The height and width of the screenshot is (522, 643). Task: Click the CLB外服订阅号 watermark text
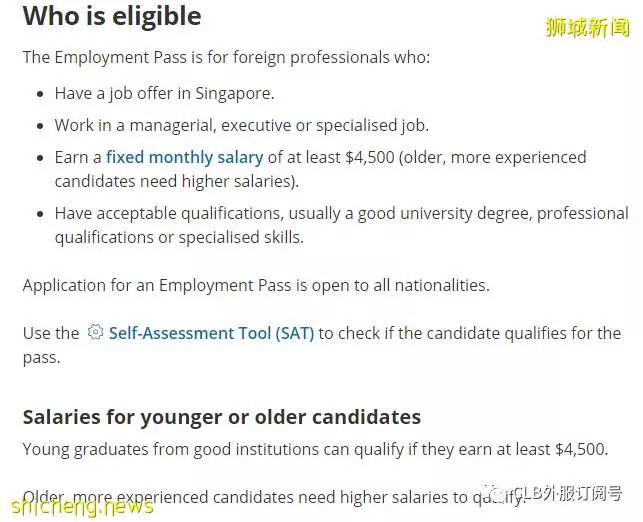pos(568,493)
